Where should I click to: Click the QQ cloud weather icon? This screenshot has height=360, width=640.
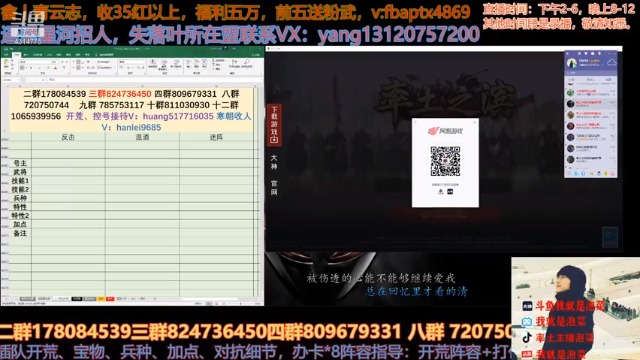[x=612, y=62]
